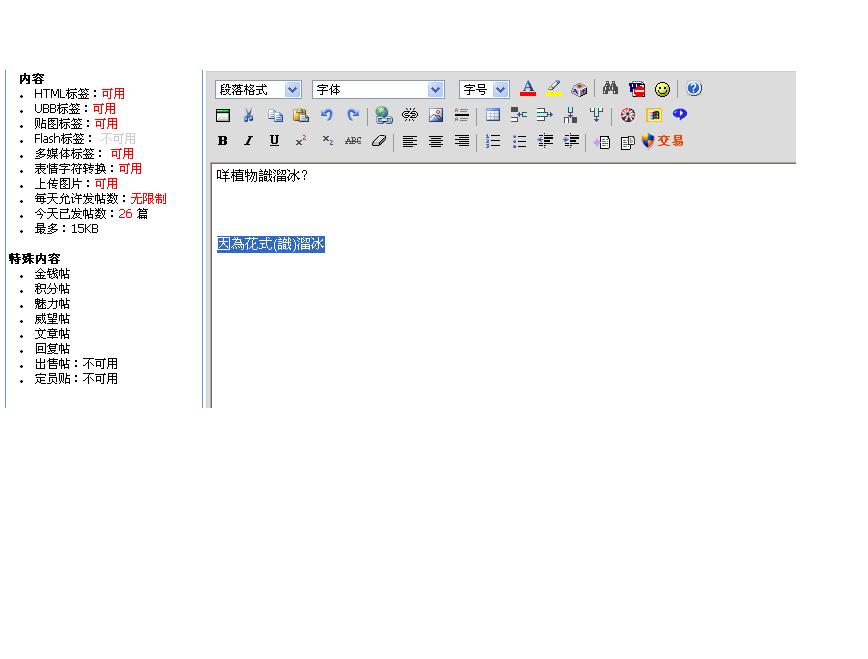This screenshot has width=868, height=659.
Task: Click the scissors cut icon
Action: [x=249, y=115]
